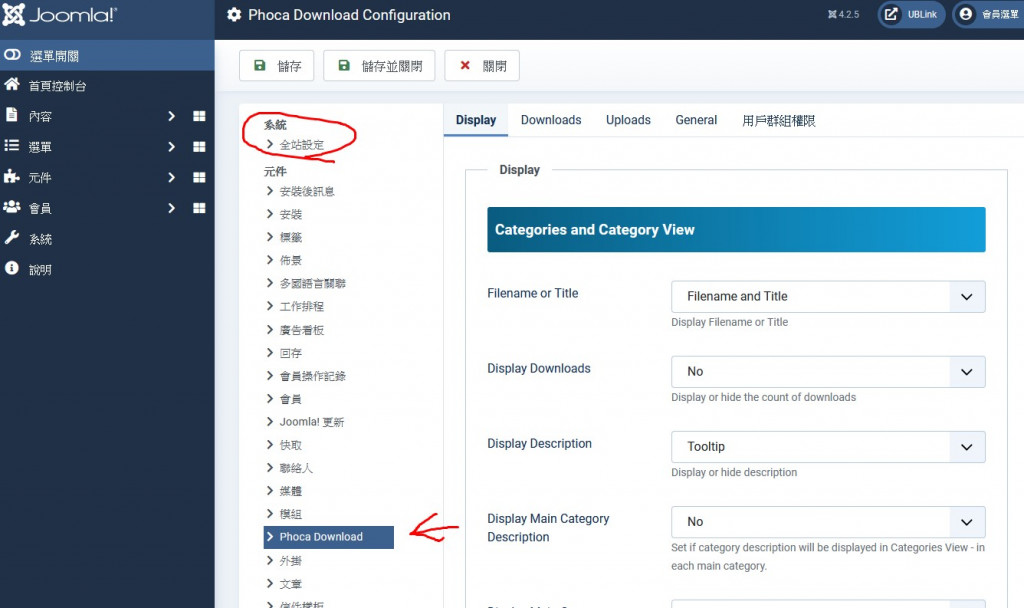The width and height of the screenshot is (1024, 608).
Task: Click the 元件 puzzle-piece icon in the sidebar
Action: 12,176
